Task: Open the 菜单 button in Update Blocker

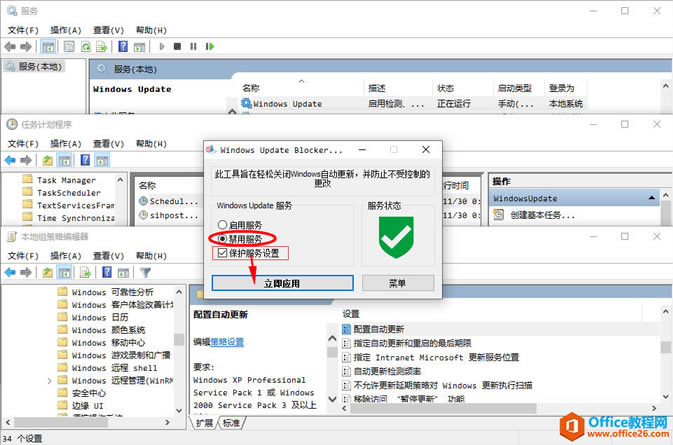Action: pos(398,283)
